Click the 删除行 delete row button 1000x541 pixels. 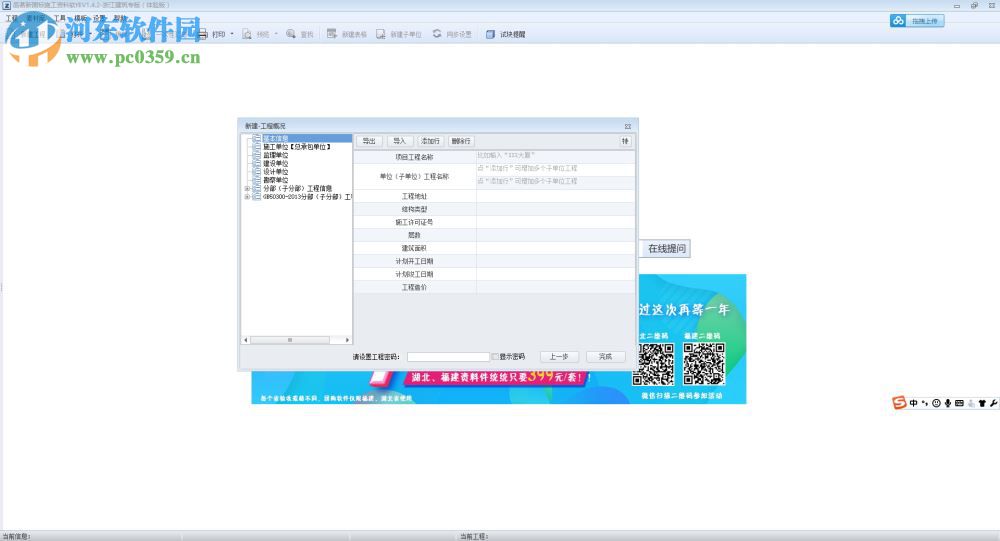pos(460,141)
